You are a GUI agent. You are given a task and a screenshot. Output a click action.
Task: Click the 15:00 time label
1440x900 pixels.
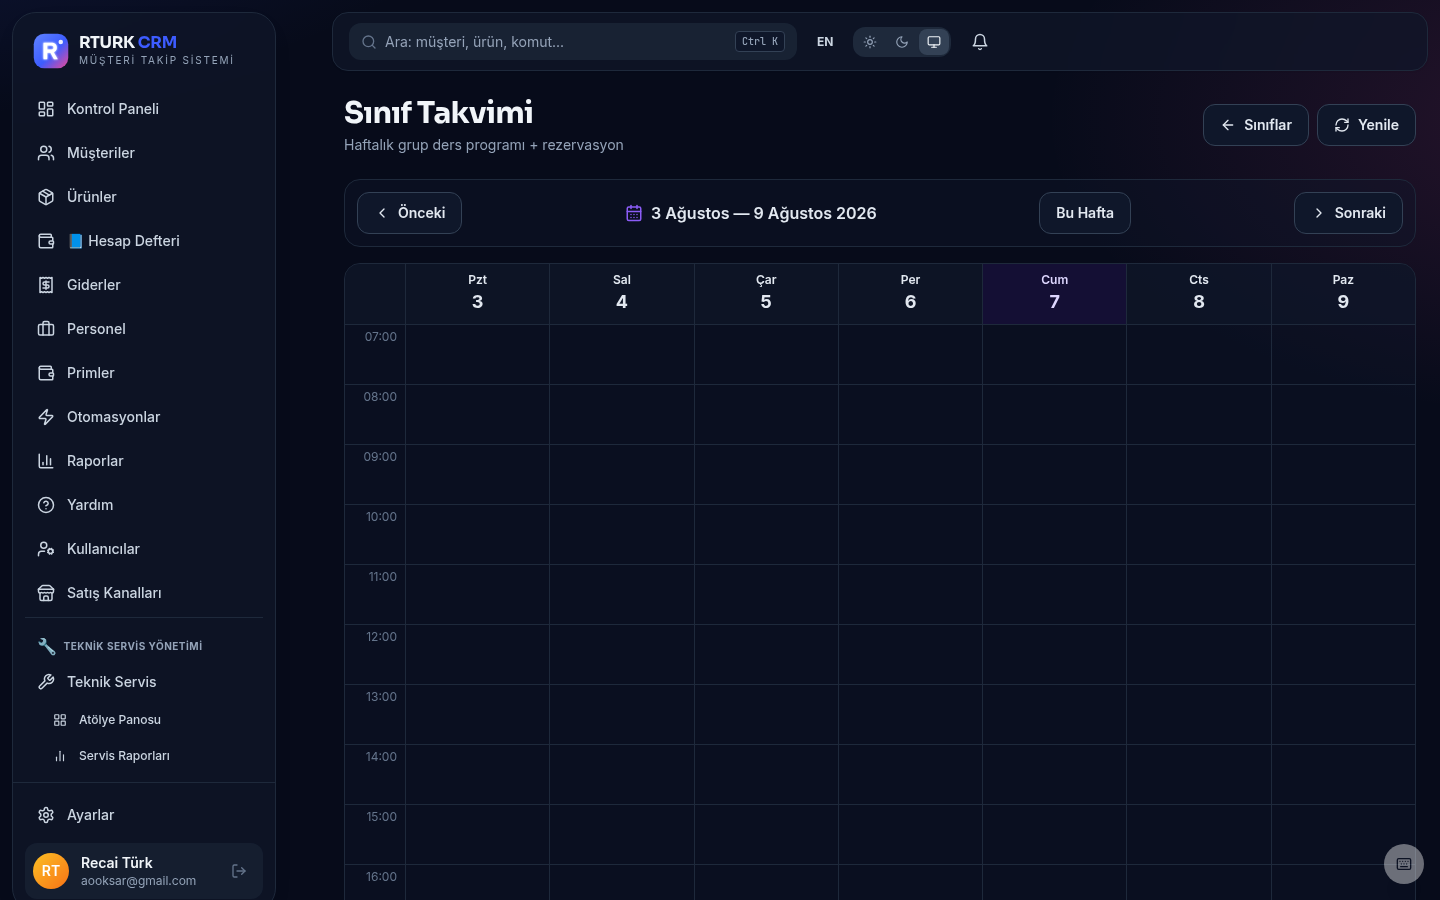(382, 817)
